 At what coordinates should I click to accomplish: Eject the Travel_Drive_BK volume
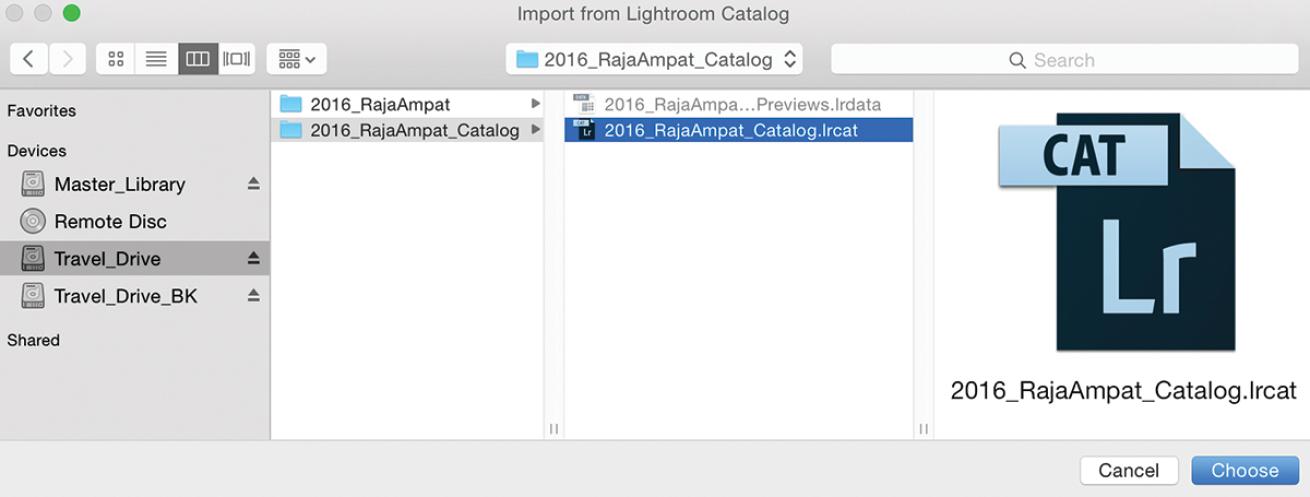(253, 295)
